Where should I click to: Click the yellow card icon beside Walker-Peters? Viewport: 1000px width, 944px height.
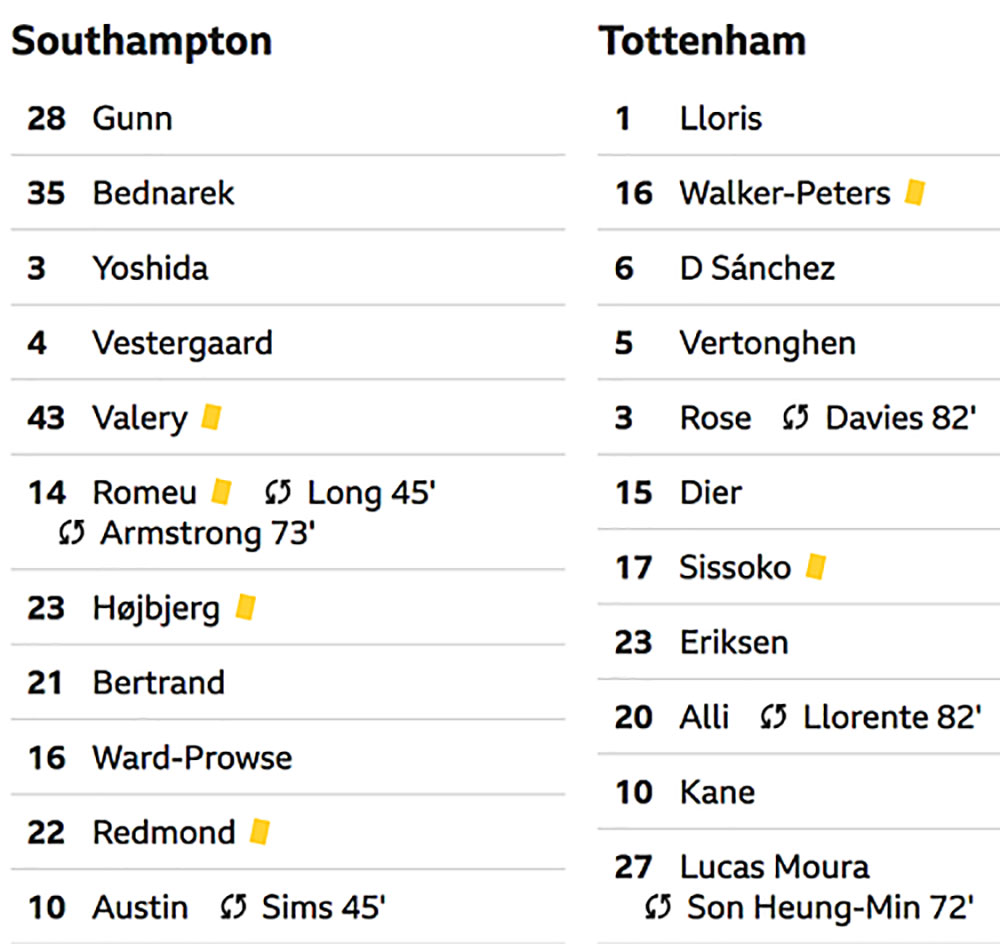click(915, 192)
